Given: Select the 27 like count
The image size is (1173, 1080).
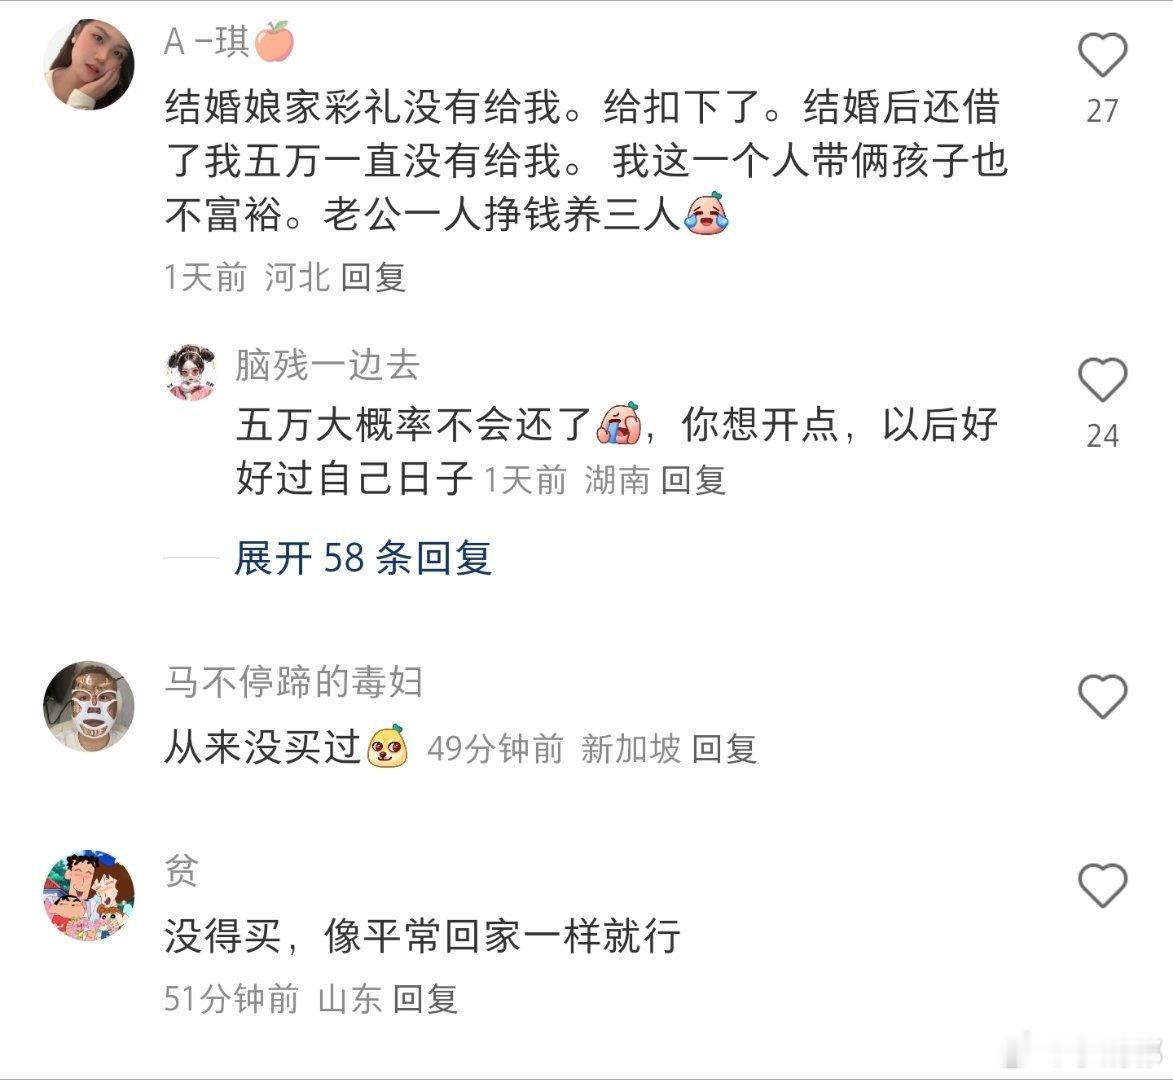Looking at the screenshot, I should click(1102, 111).
